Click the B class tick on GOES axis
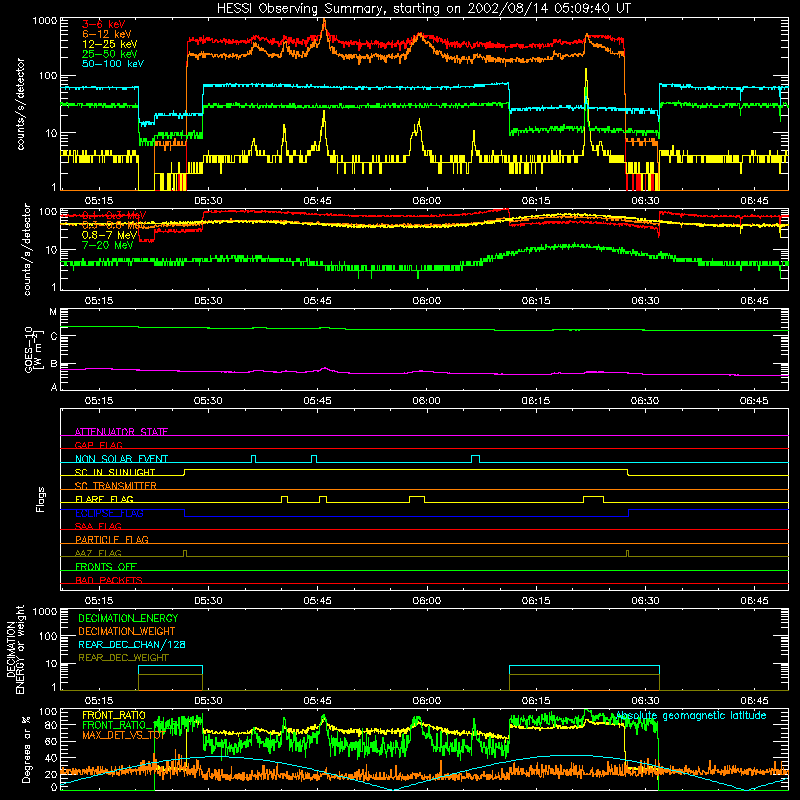Viewport: 800px width, 800px height. (53, 364)
